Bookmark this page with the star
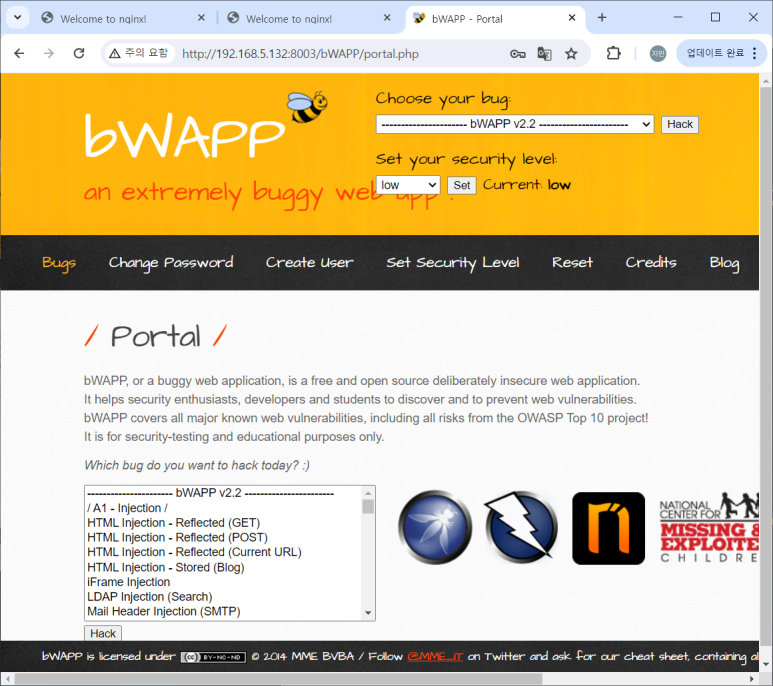The width and height of the screenshot is (773, 686). point(571,54)
